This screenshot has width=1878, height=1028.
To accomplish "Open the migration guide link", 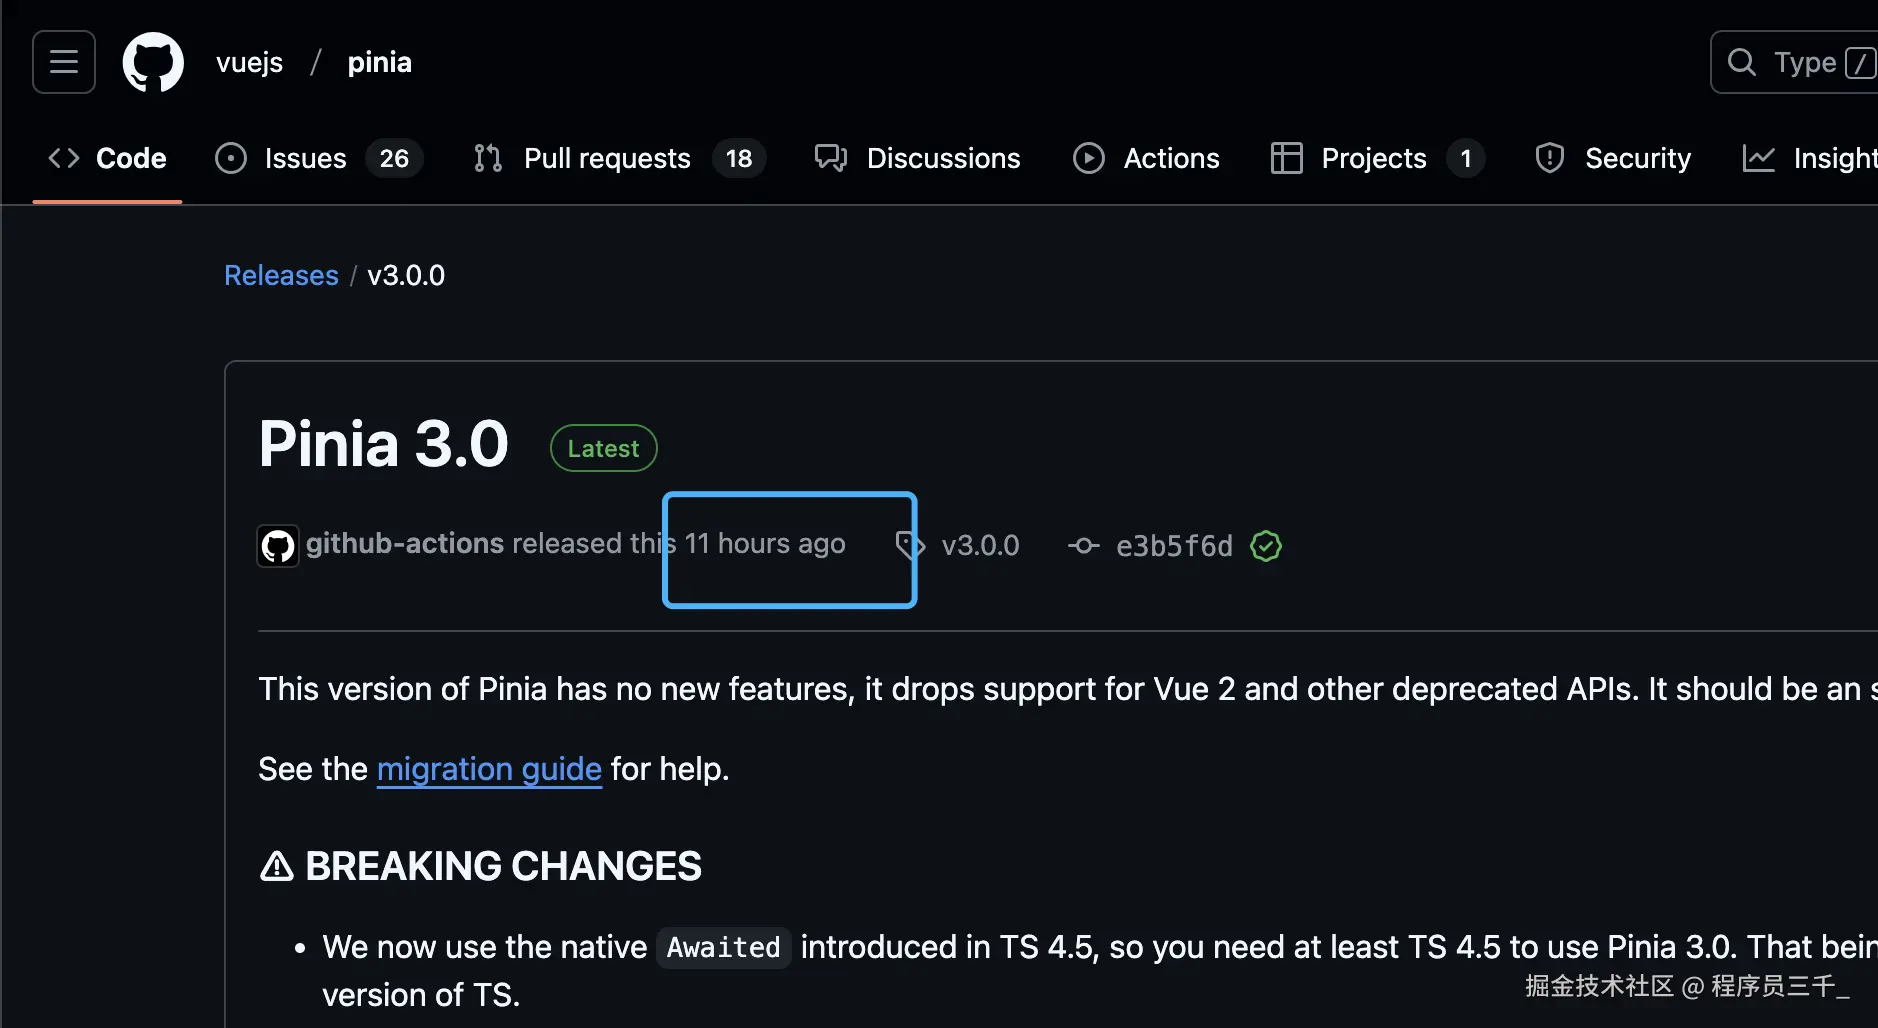I will (x=489, y=769).
